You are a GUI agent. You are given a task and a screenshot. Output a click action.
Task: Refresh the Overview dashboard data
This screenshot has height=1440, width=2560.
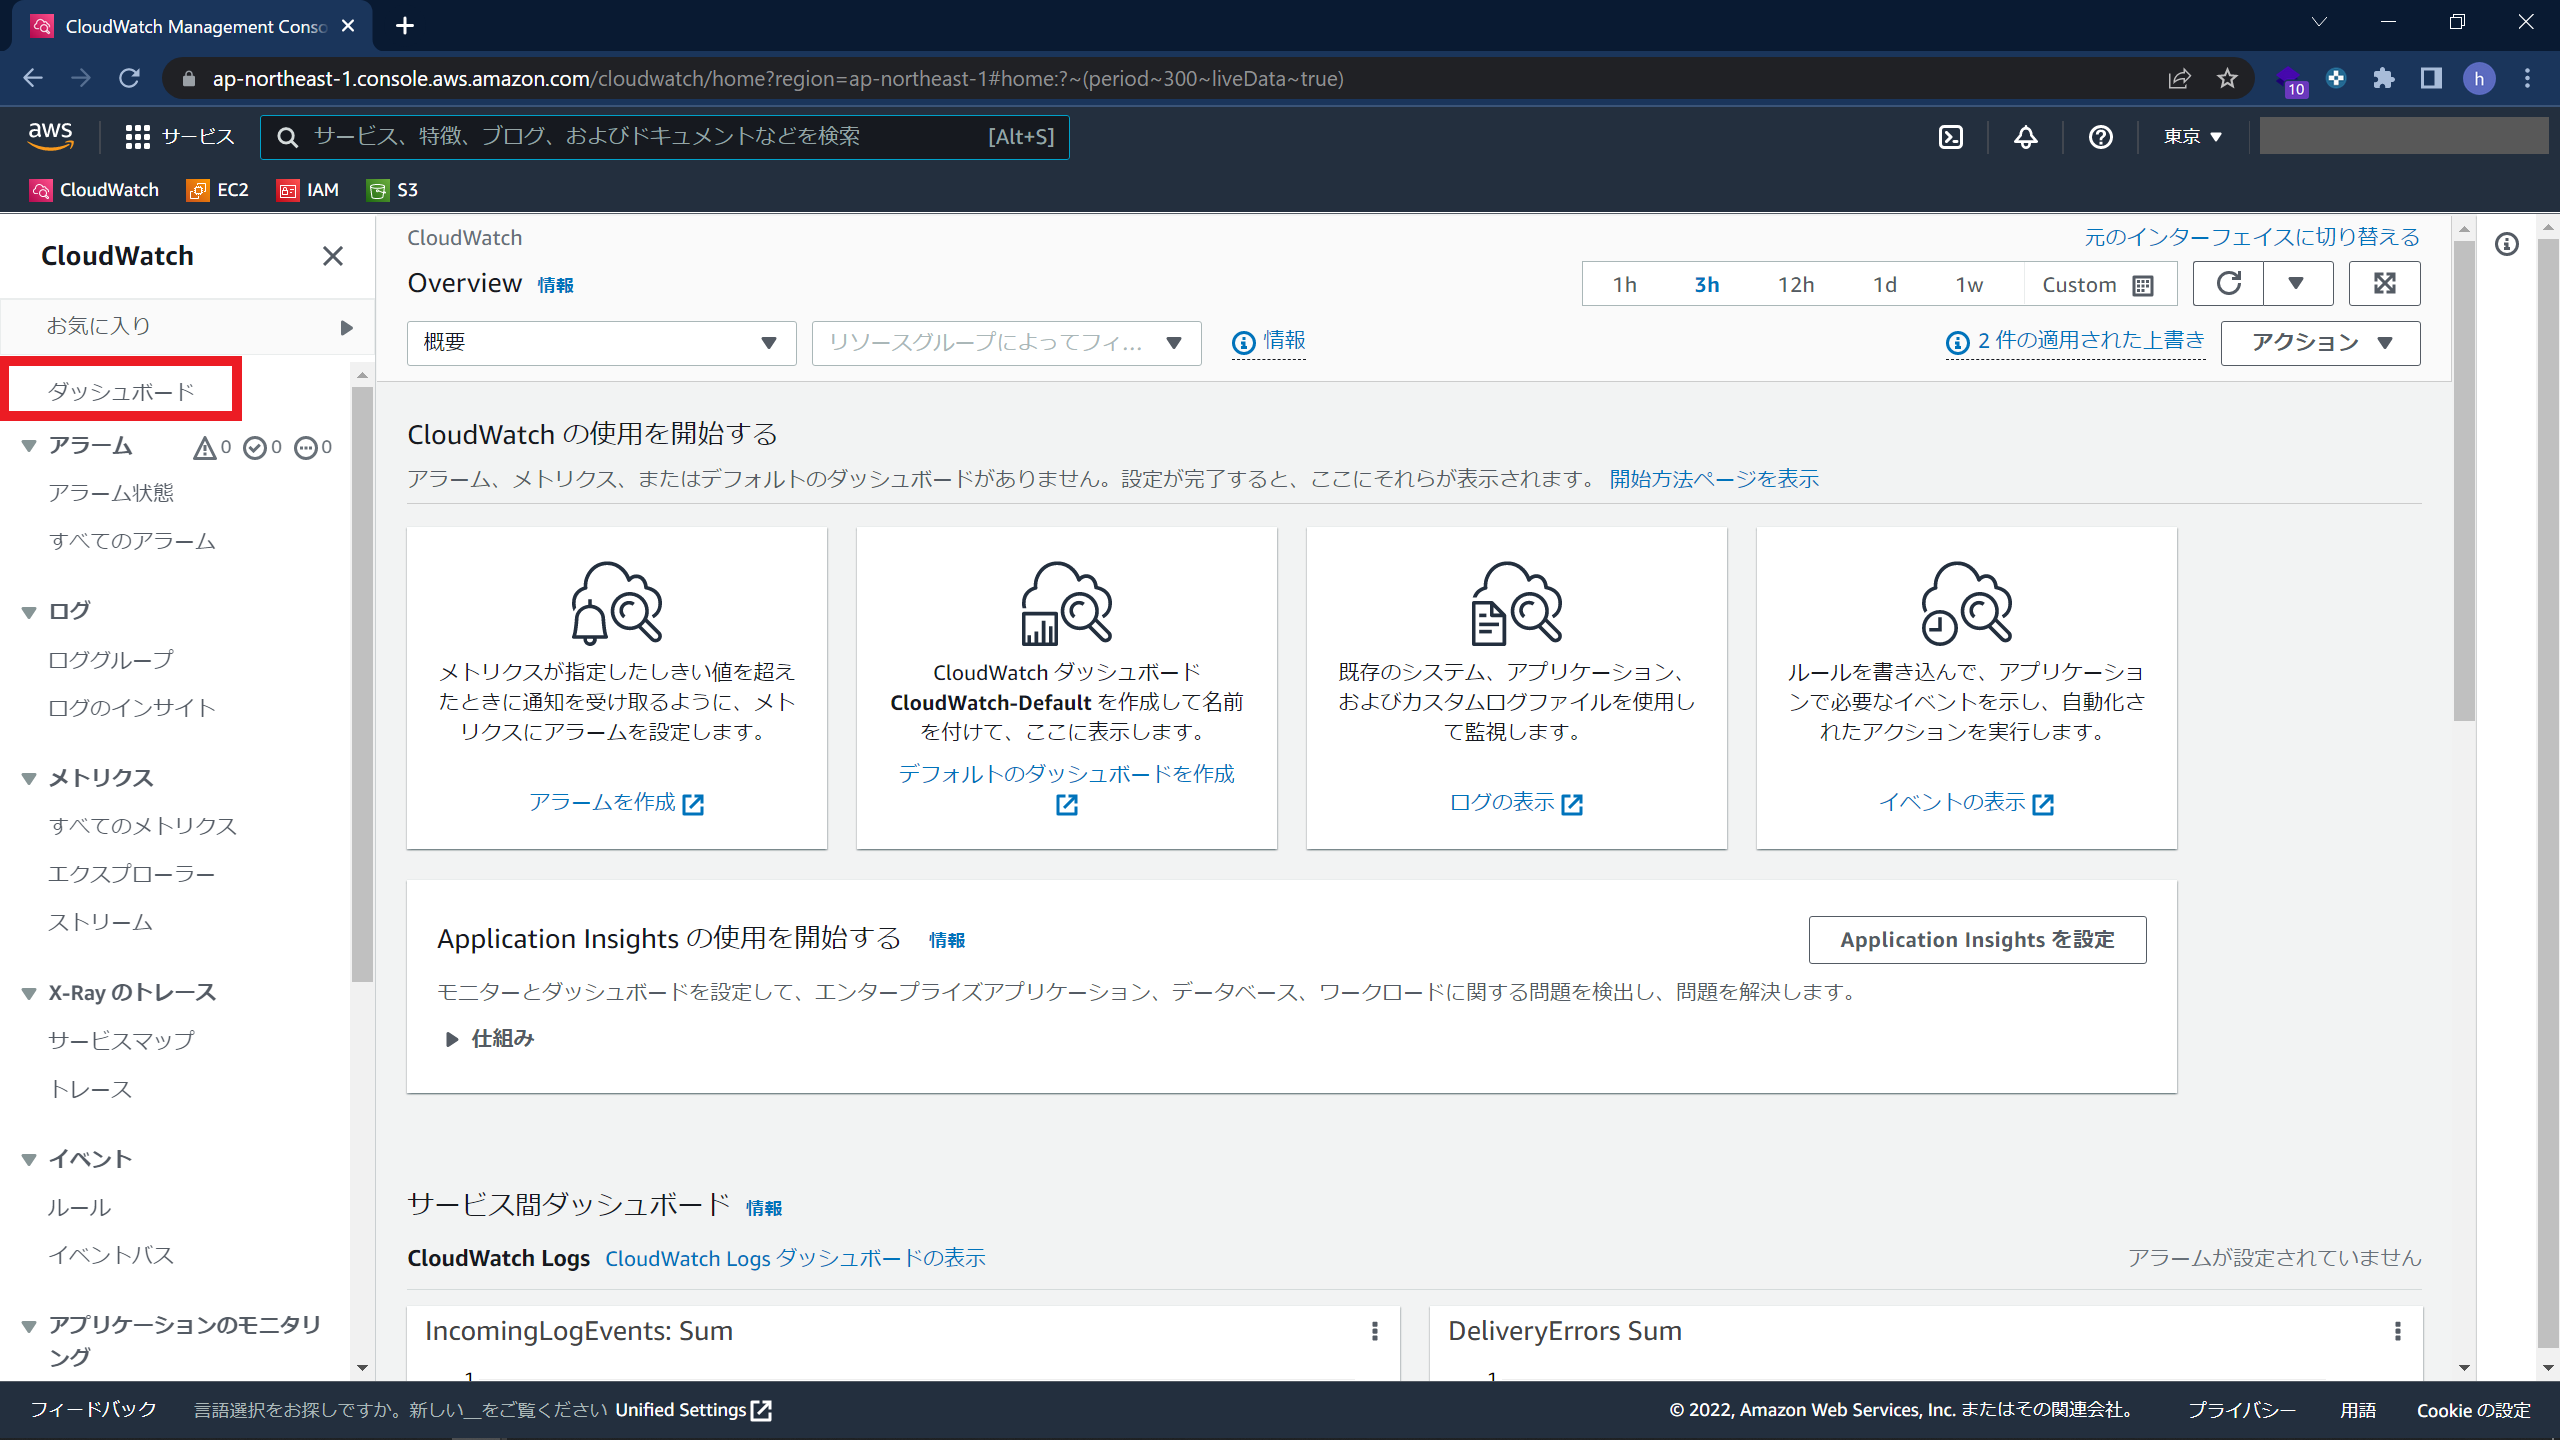[x=2229, y=284]
